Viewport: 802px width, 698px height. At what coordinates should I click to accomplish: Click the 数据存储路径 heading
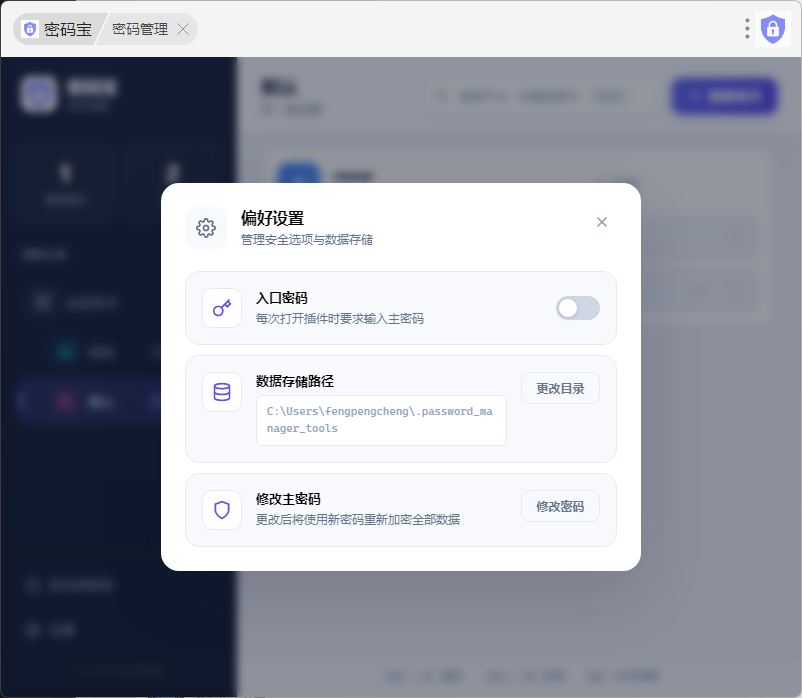coord(295,381)
